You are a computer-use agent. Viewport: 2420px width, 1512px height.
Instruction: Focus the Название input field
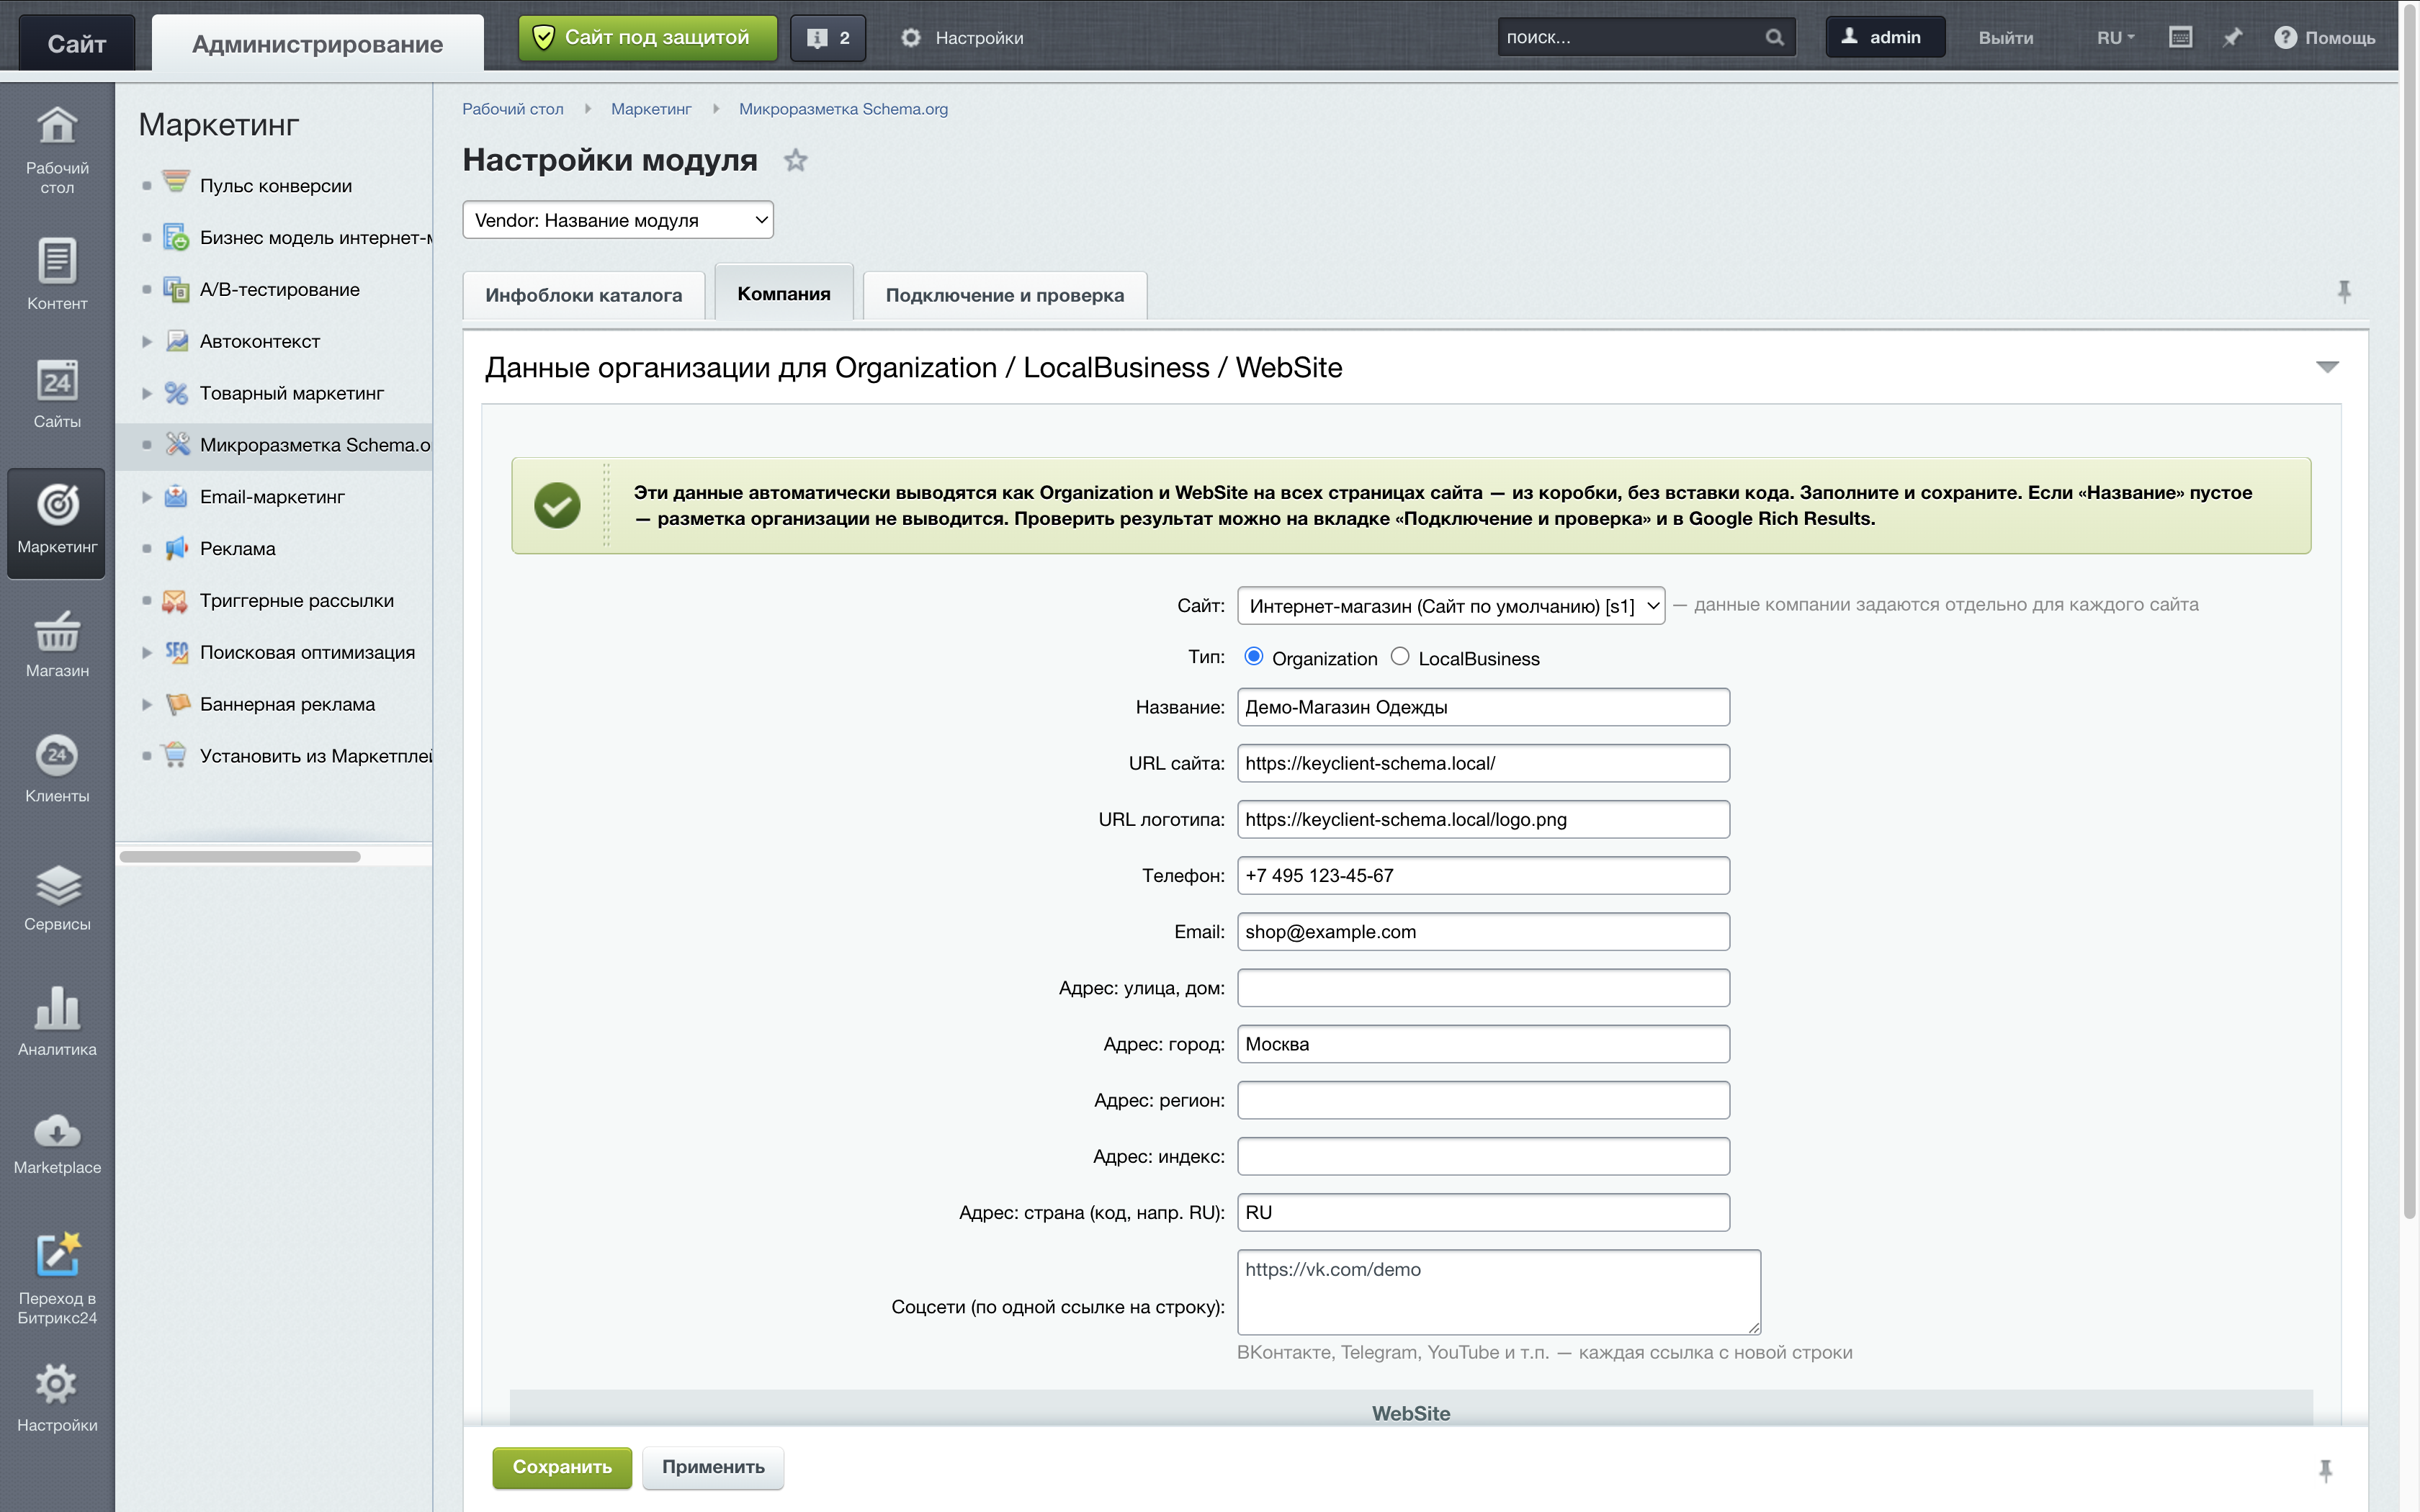(1483, 707)
